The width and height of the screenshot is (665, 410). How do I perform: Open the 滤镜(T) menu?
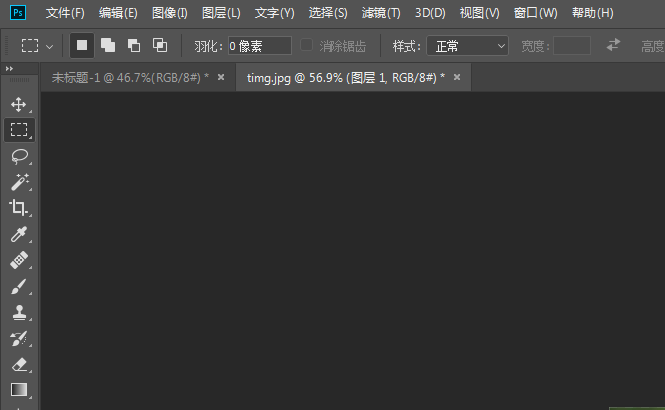click(381, 13)
